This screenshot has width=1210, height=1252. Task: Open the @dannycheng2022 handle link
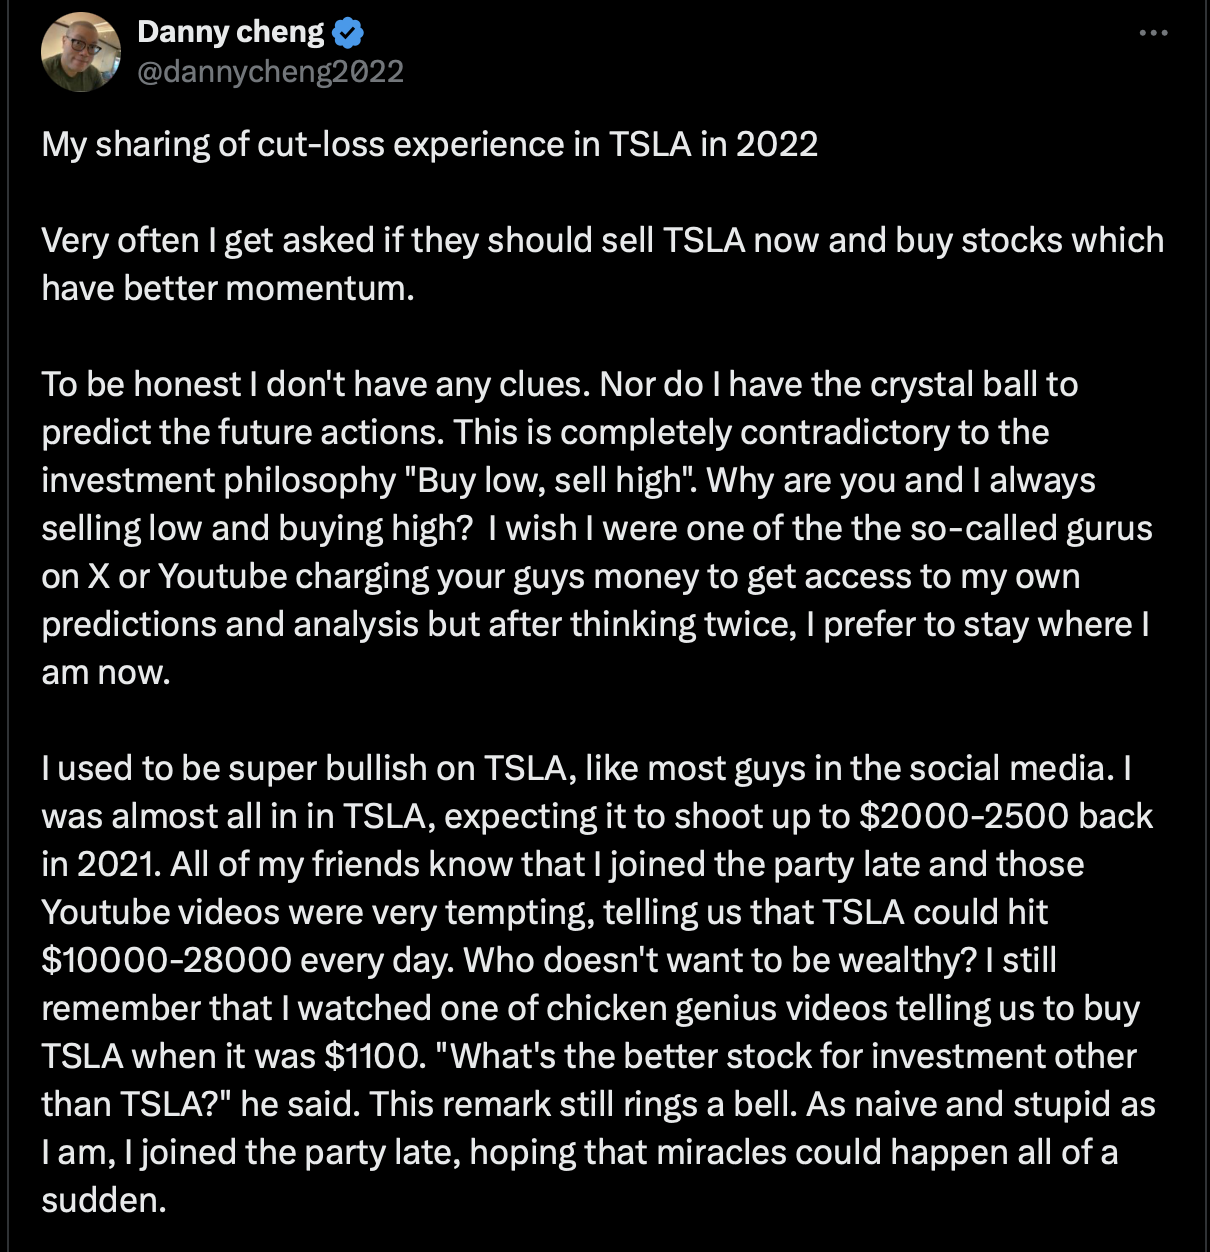pos(270,72)
